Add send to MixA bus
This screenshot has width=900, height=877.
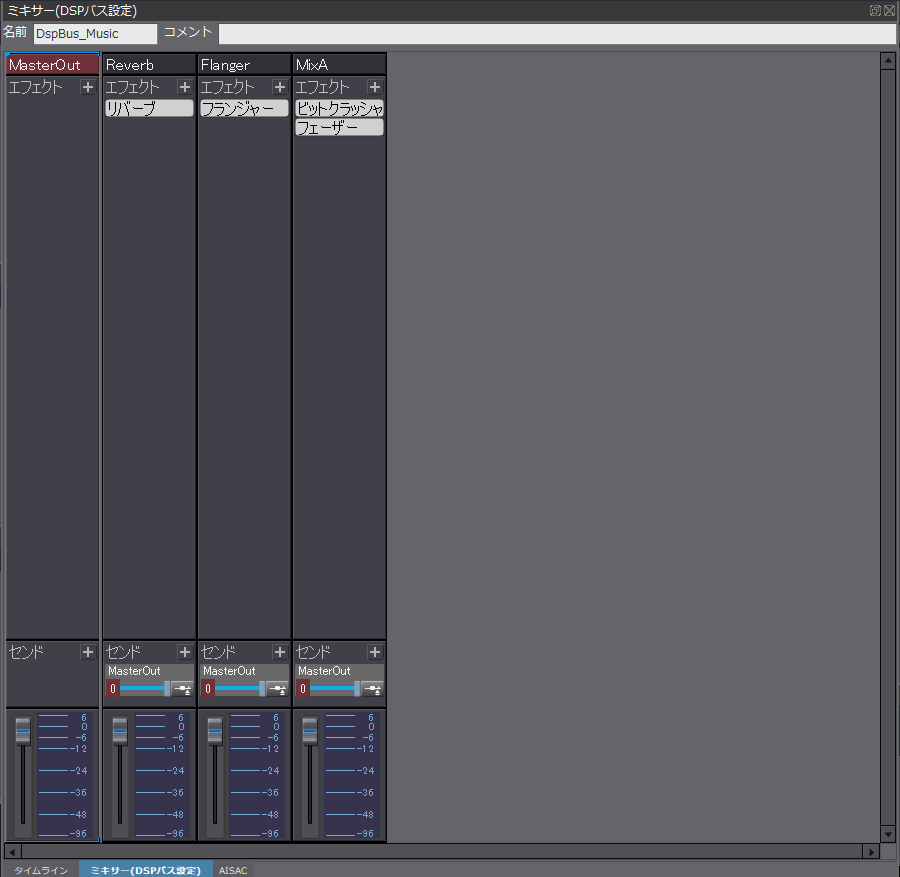[375, 652]
